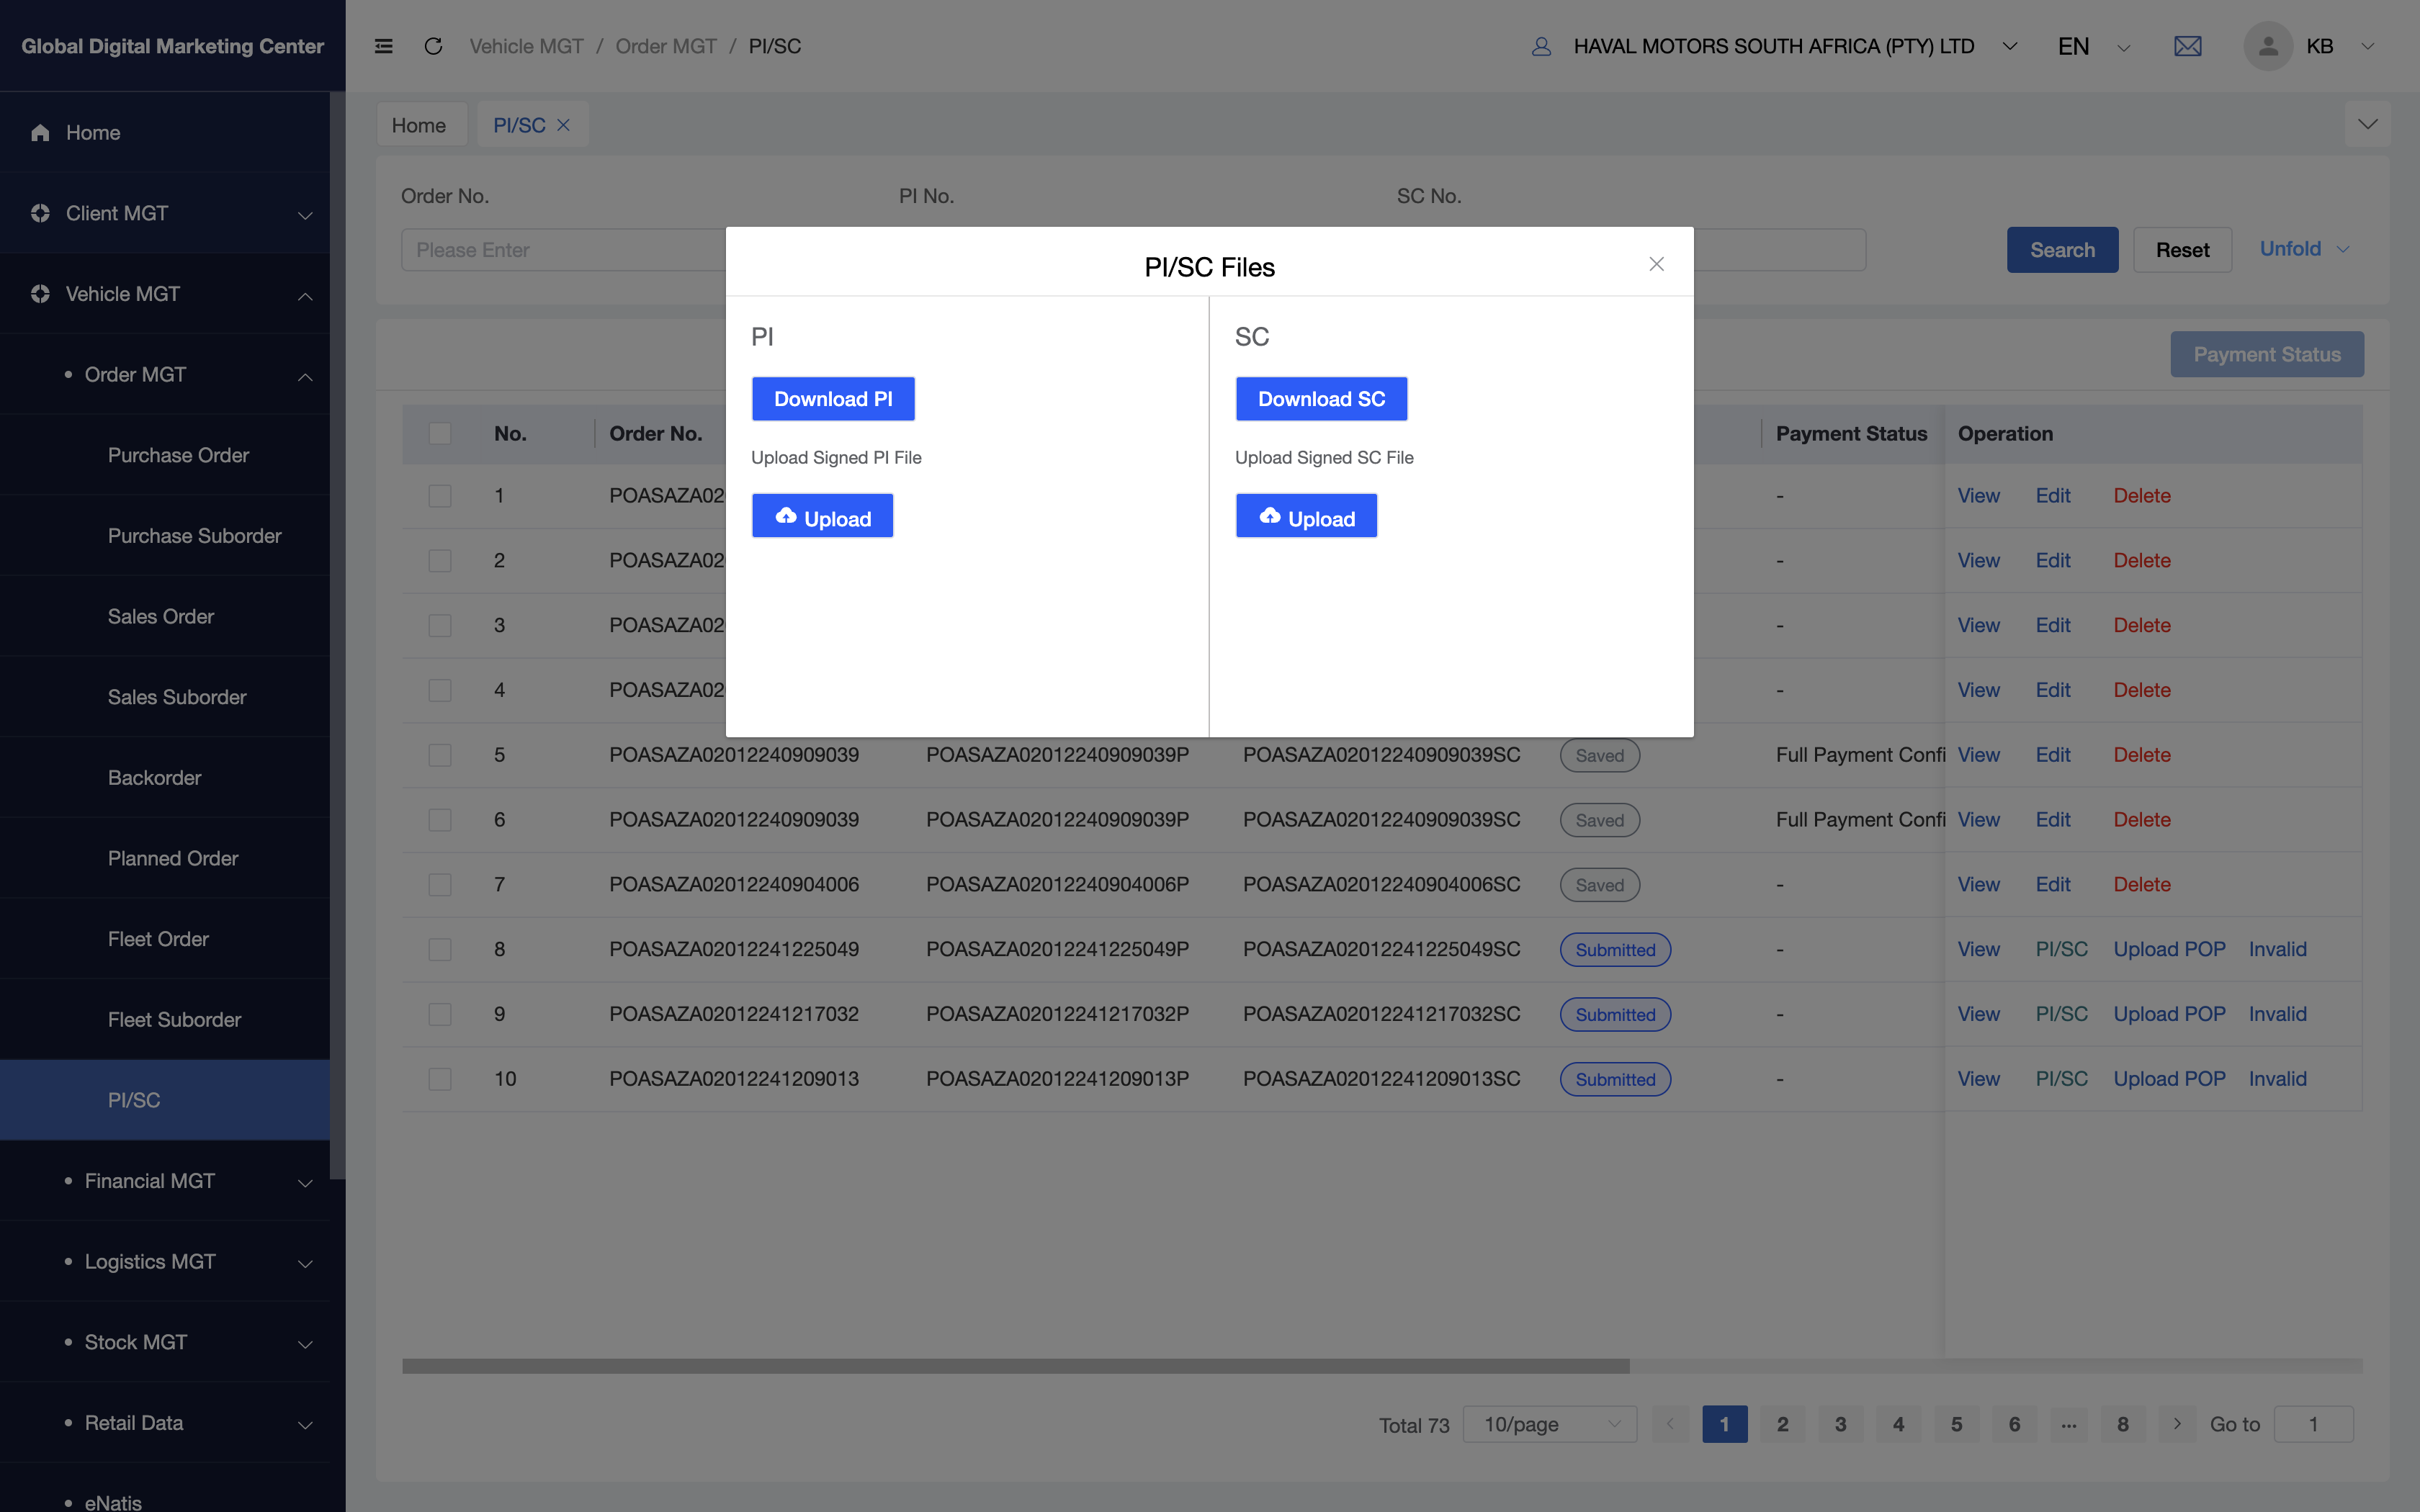Open the mail envelope icon
This screenshot has height=1512, width=2420.
click(x=2187, y=46)
